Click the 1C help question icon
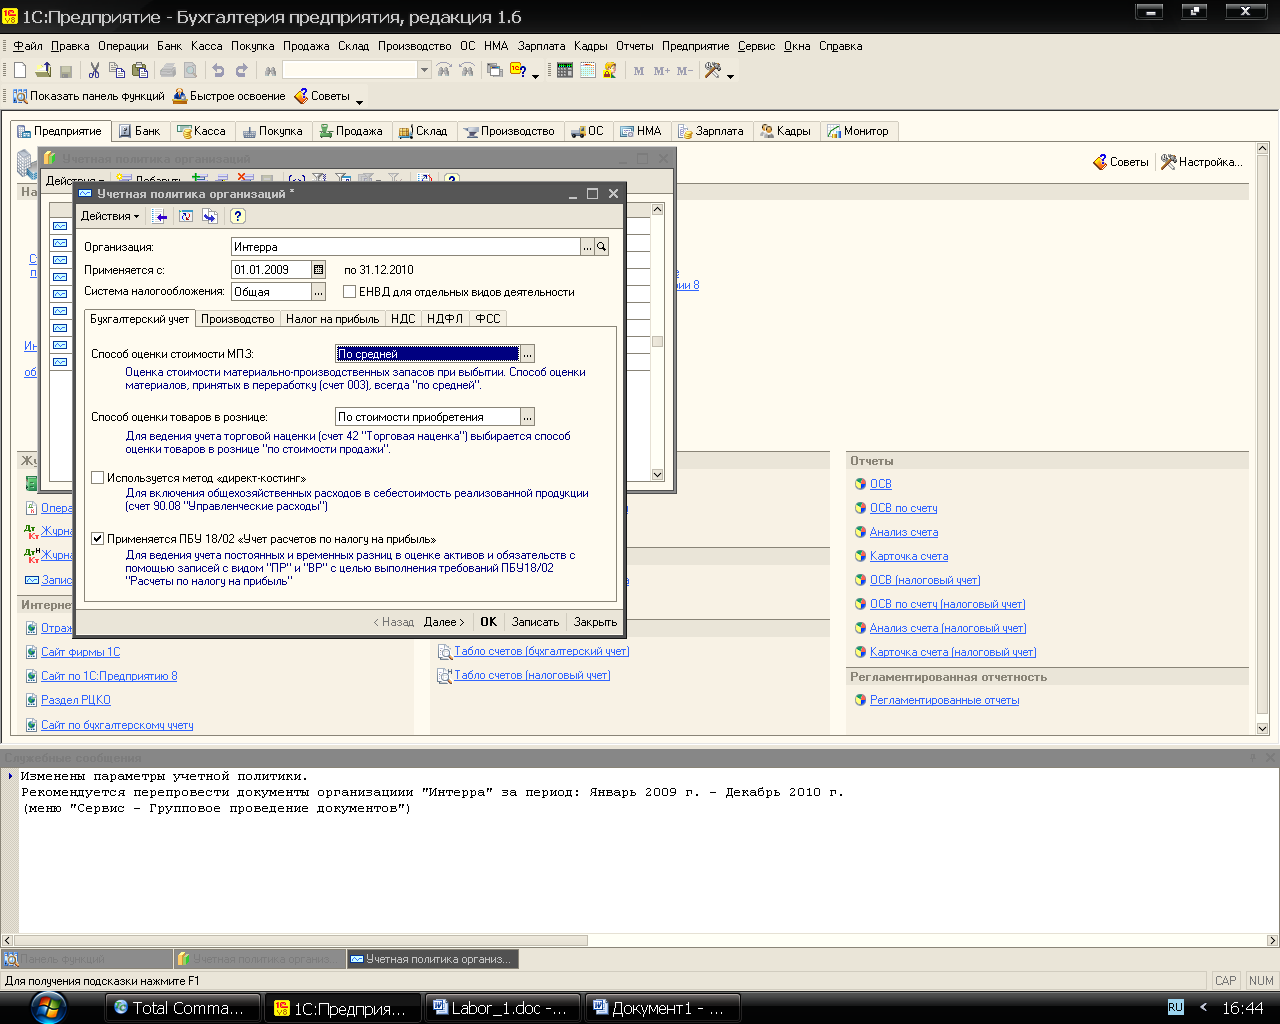Image resolution: width=1280 pixels, height=1024 pixels. [518, 70]
